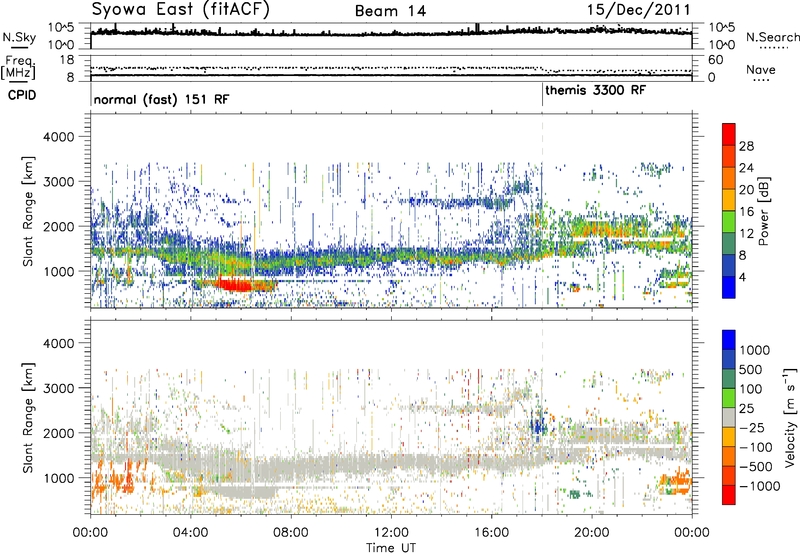Screen dimensions: 800x554
Task: Select the 'normal (fast) 151 RF' label
Action: pos(161,99)
